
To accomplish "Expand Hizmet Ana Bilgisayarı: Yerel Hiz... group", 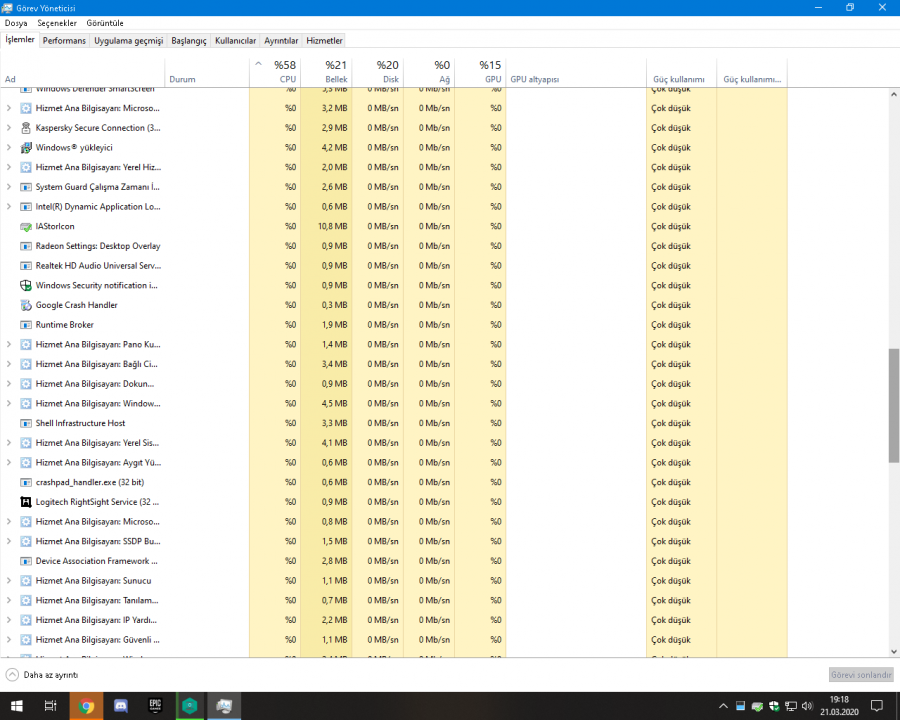I will (x=9, y=167).
